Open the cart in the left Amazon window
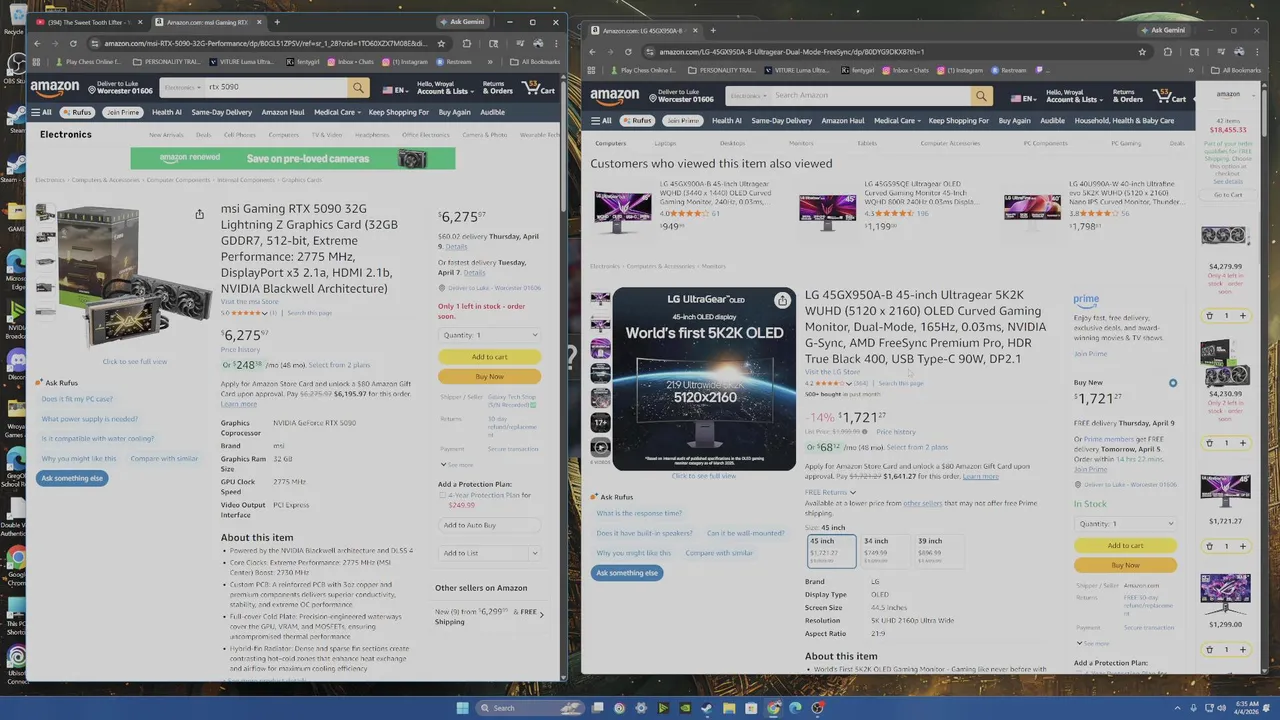 click(539, 87)
